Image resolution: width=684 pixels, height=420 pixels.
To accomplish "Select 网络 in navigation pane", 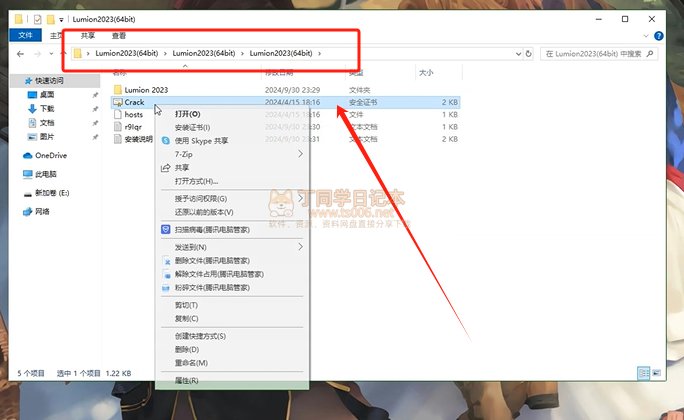I will click(x=42, y=212).
